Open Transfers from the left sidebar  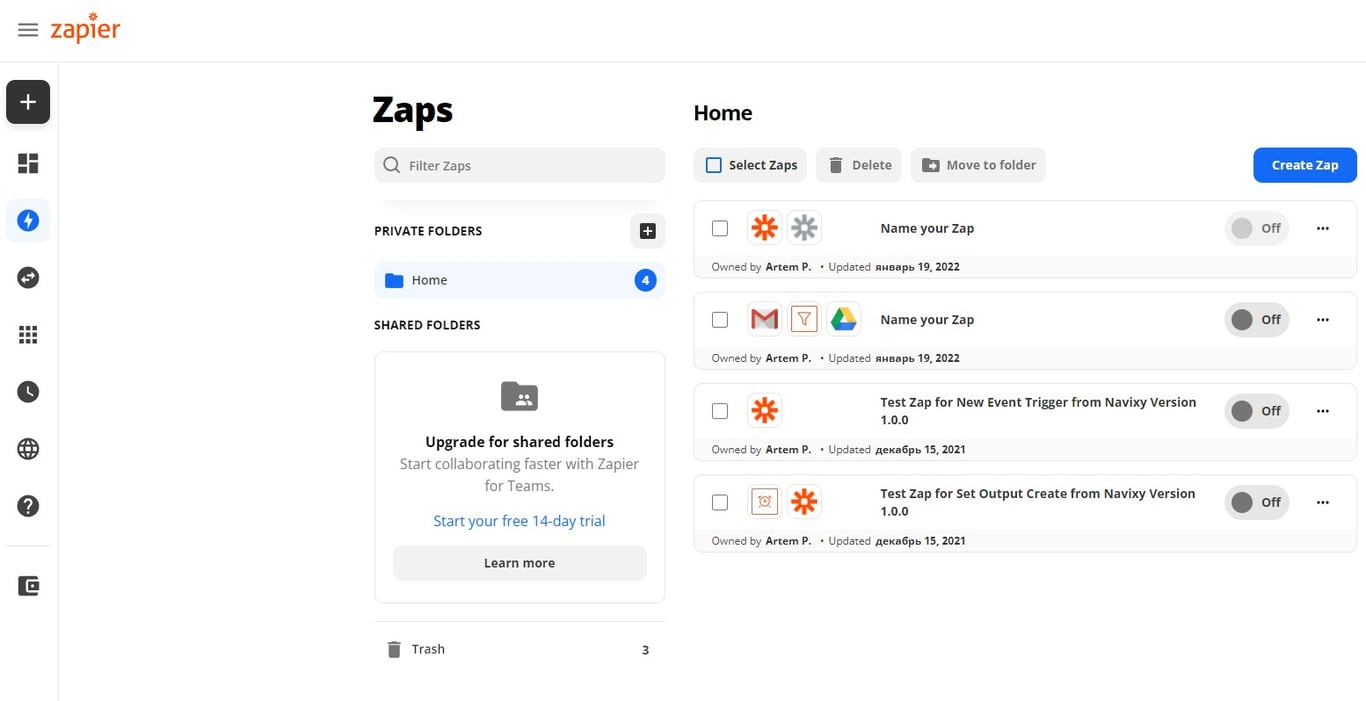pyautogui.click(x=27, y=277)
